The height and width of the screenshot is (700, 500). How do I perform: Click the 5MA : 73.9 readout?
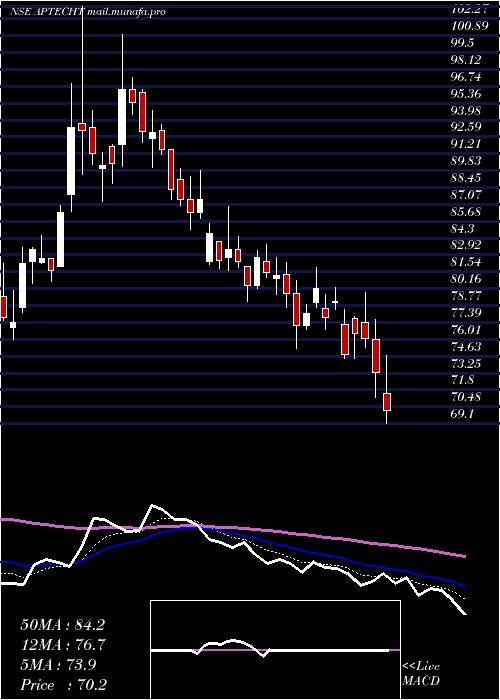click(58, 665)
